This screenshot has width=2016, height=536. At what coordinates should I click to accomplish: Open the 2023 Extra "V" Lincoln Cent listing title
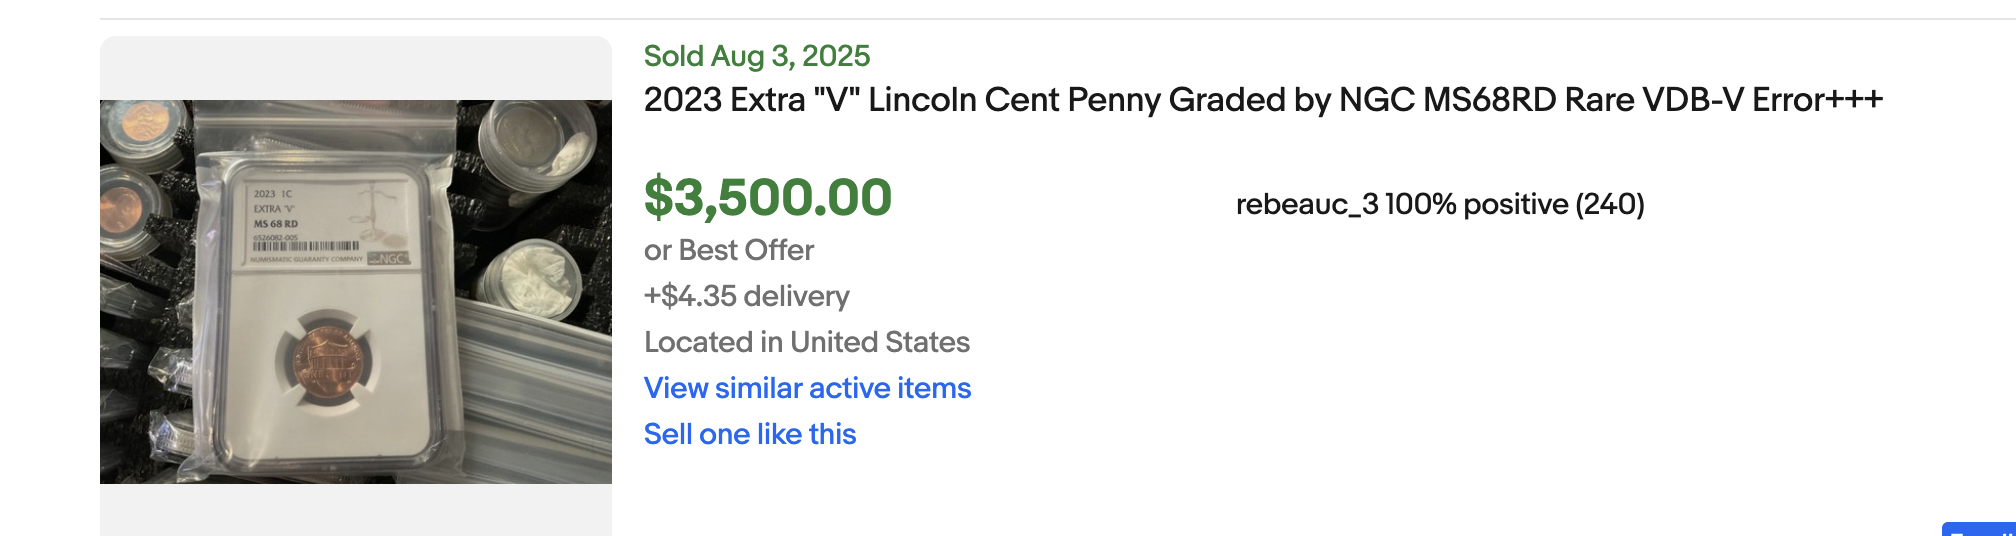tap(1263, 100)
